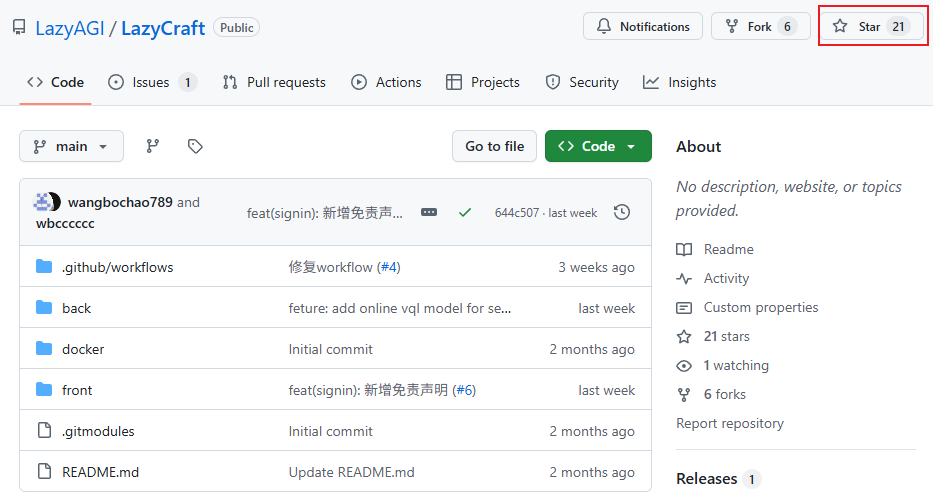The height and width of the screenshot is (502, 933).
Task: View tags via the tag icon
Action: click(x=195, y=146)
